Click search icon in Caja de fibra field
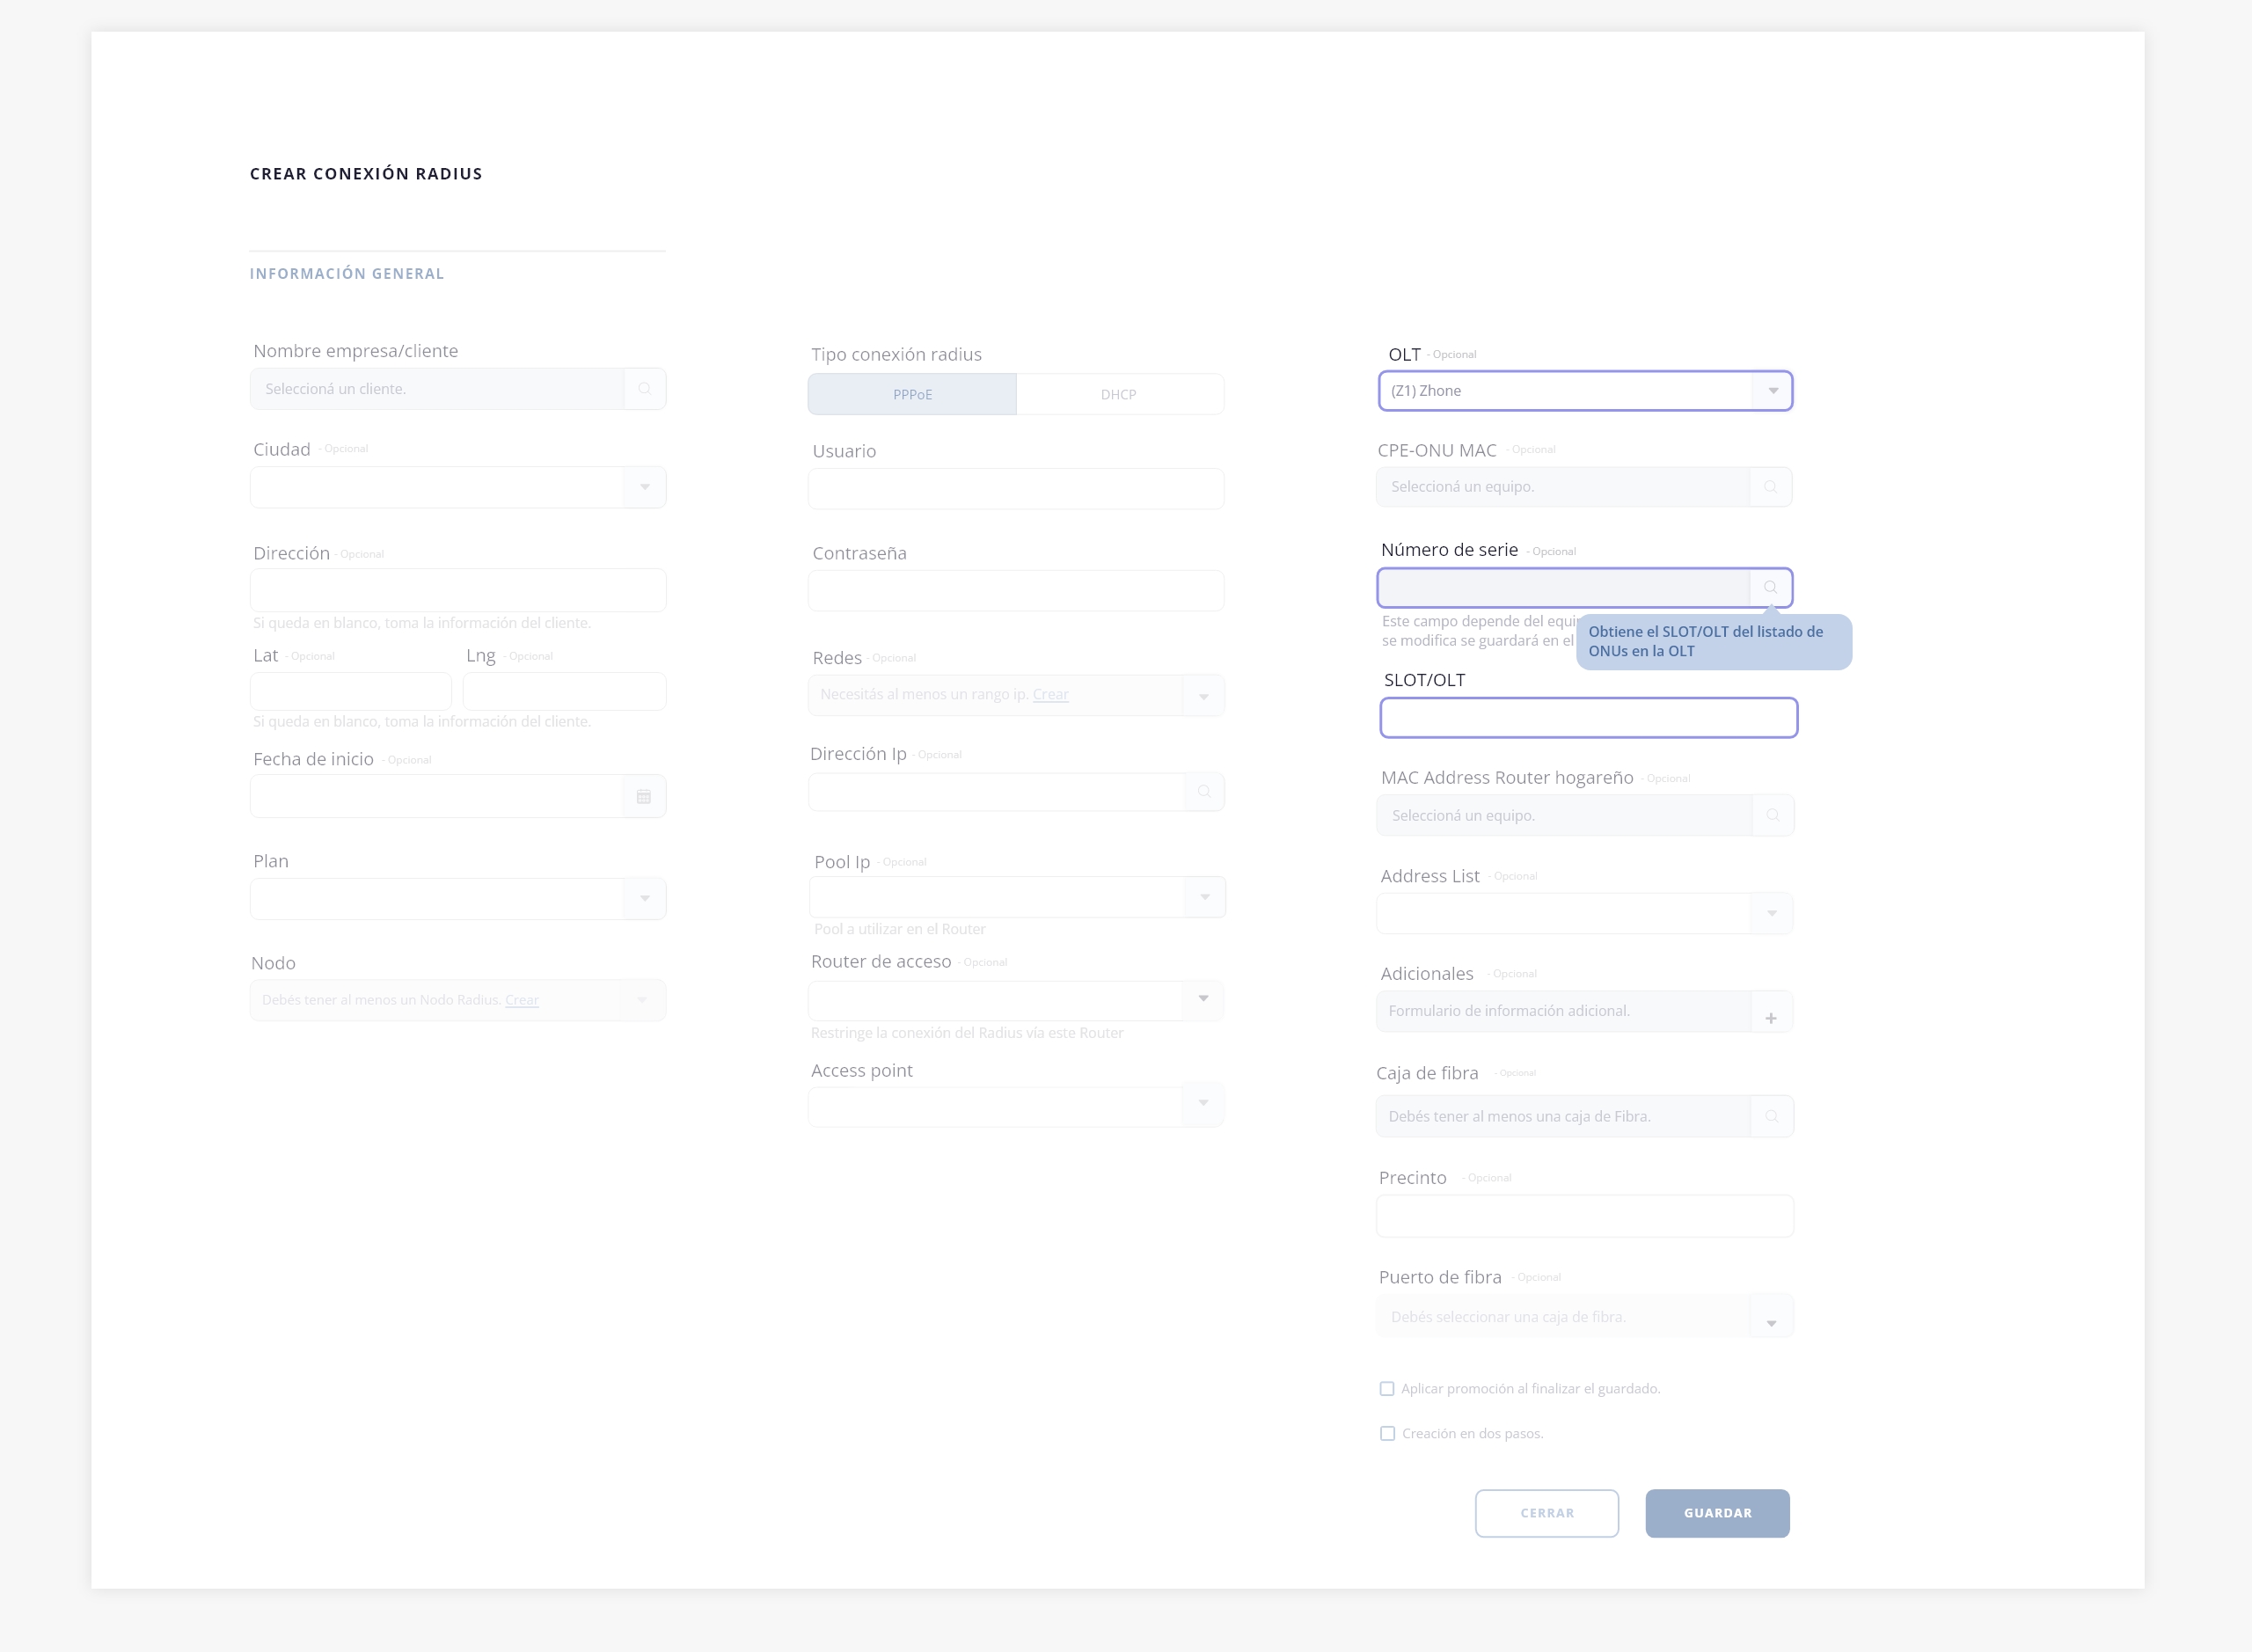 pyautogui.click(x=1771, y=1116)
